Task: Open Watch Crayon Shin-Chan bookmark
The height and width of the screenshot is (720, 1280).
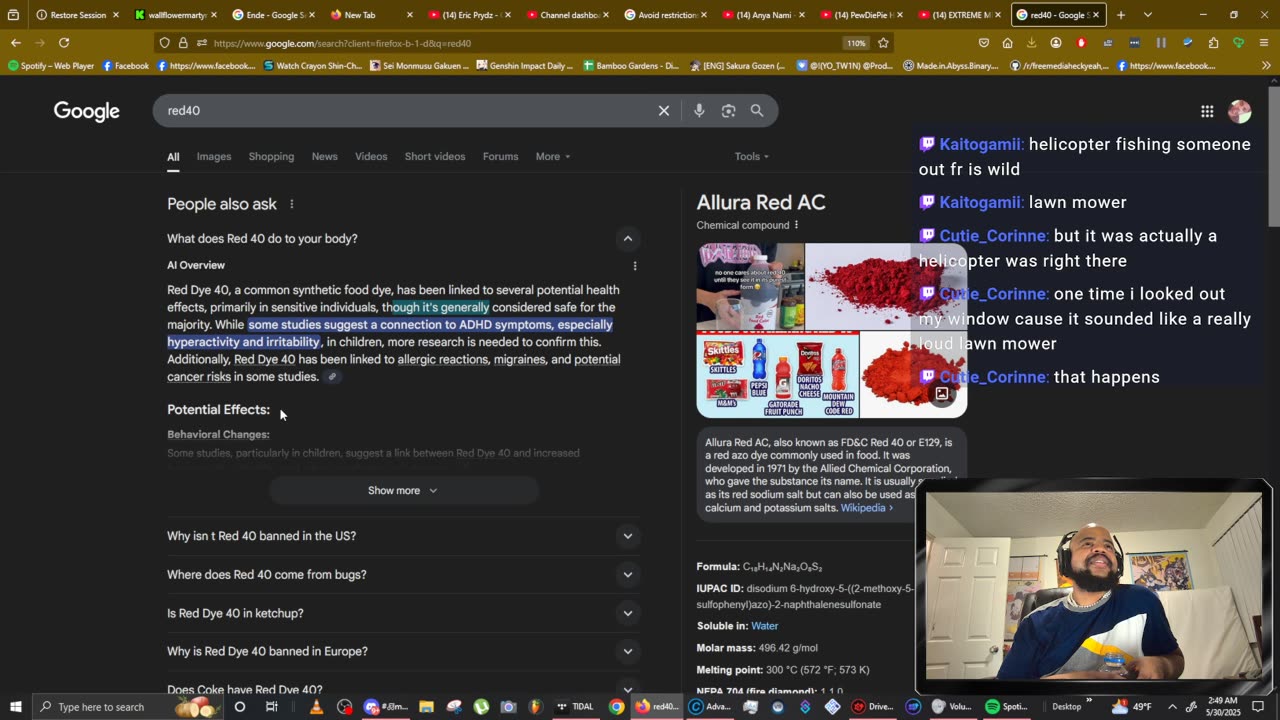Action: pos(312,66)
